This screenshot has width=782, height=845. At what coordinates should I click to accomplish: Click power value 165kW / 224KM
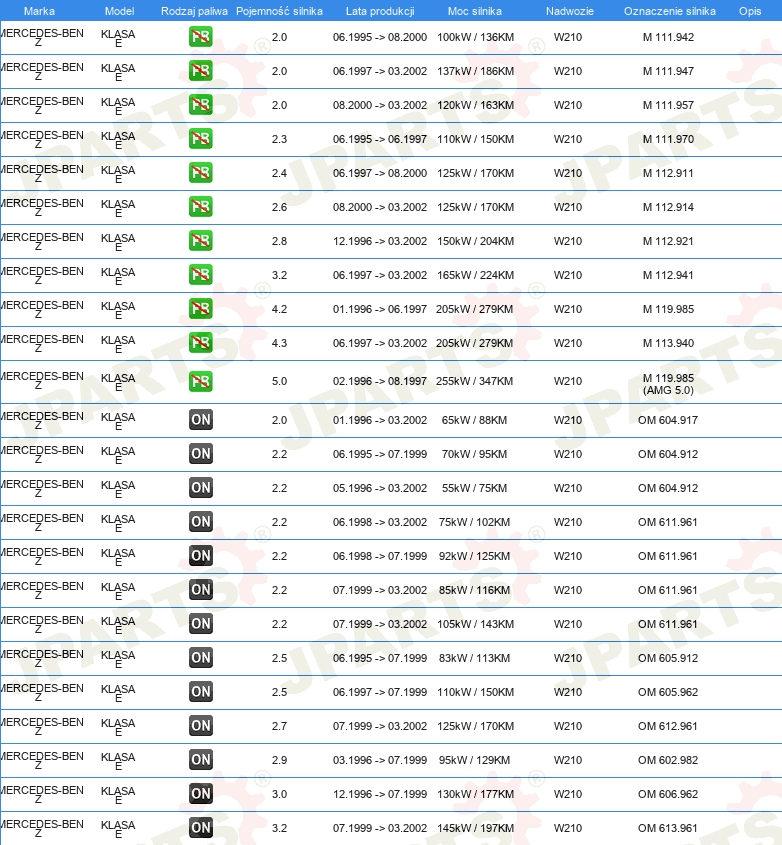[x=475, y=275]
